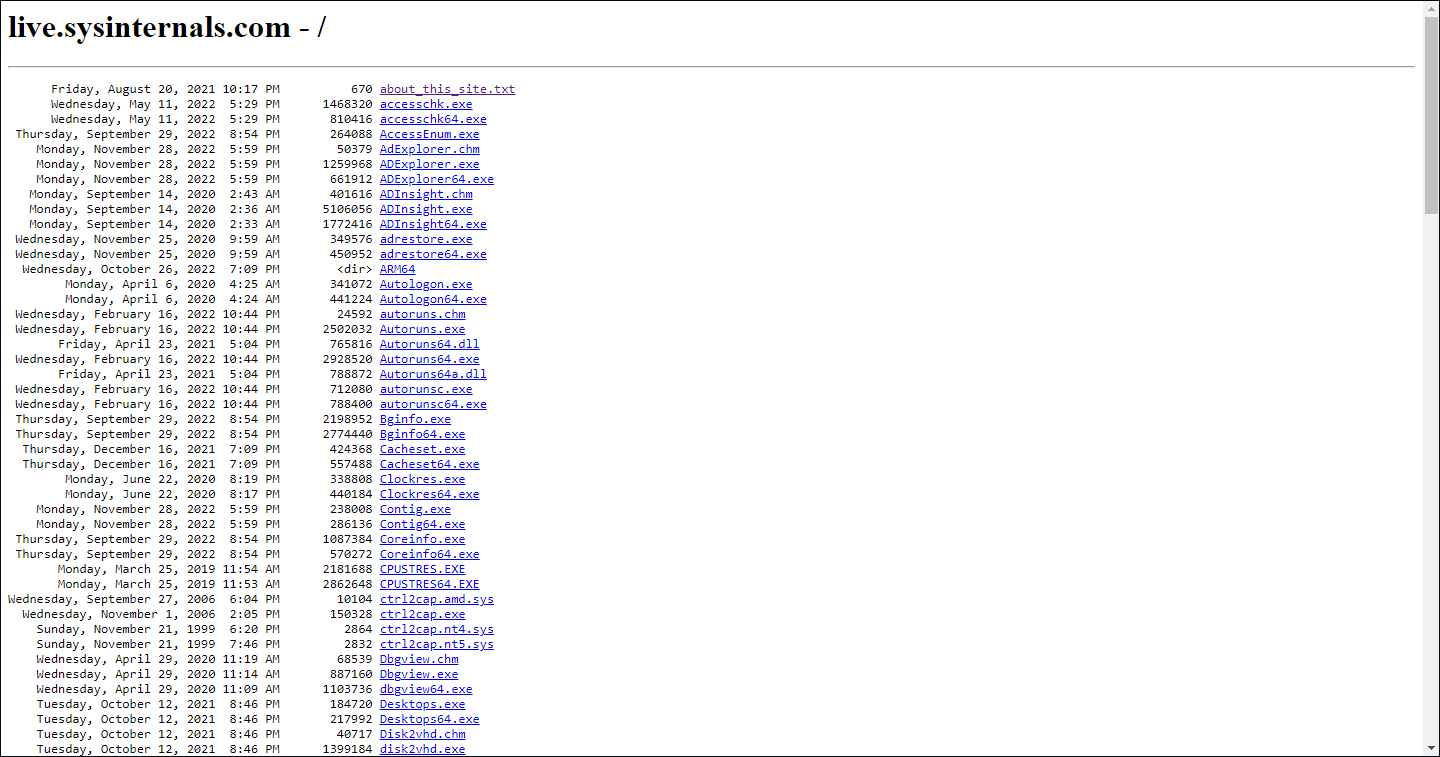Download Coreinfo.exe
Image resolution: width=1440 pixels, height=757 pixels.
(421, 538)
